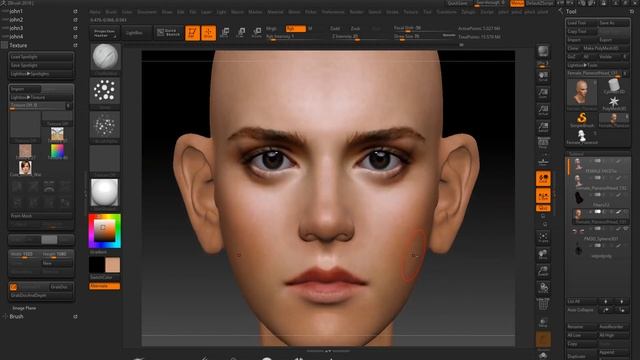Open Quick Sketch
This screenshot has width=640, height=360.
point(169,33)
